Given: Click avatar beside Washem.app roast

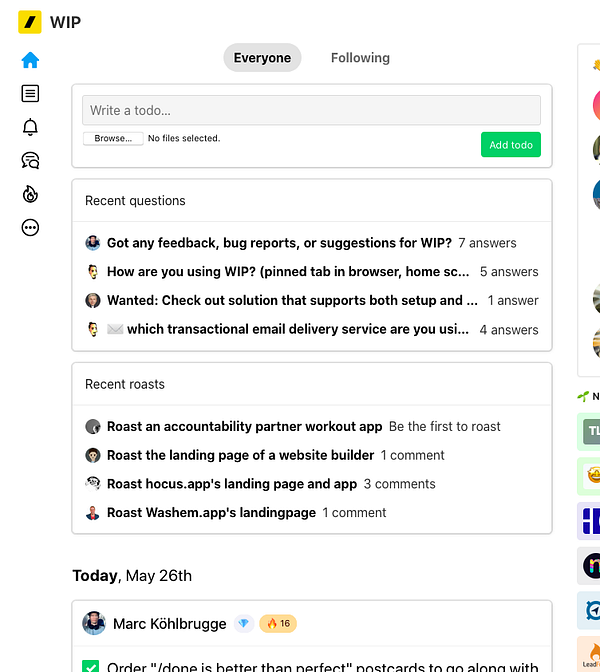Looking at the screenshot, I should click(x=93, y=513).
